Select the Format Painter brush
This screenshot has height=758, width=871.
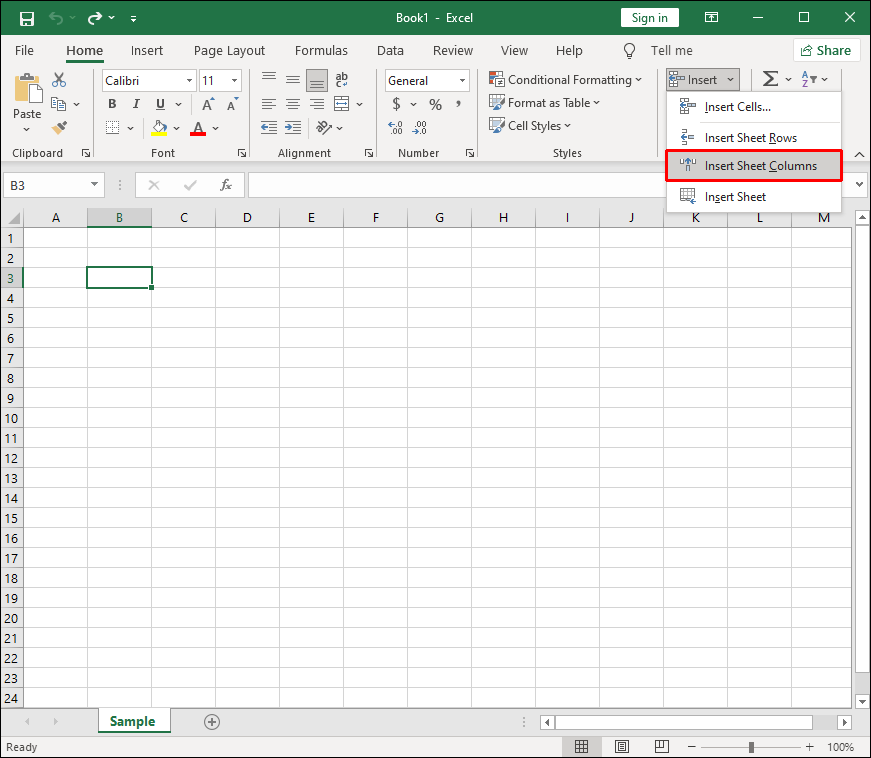(x=59, y=128)
